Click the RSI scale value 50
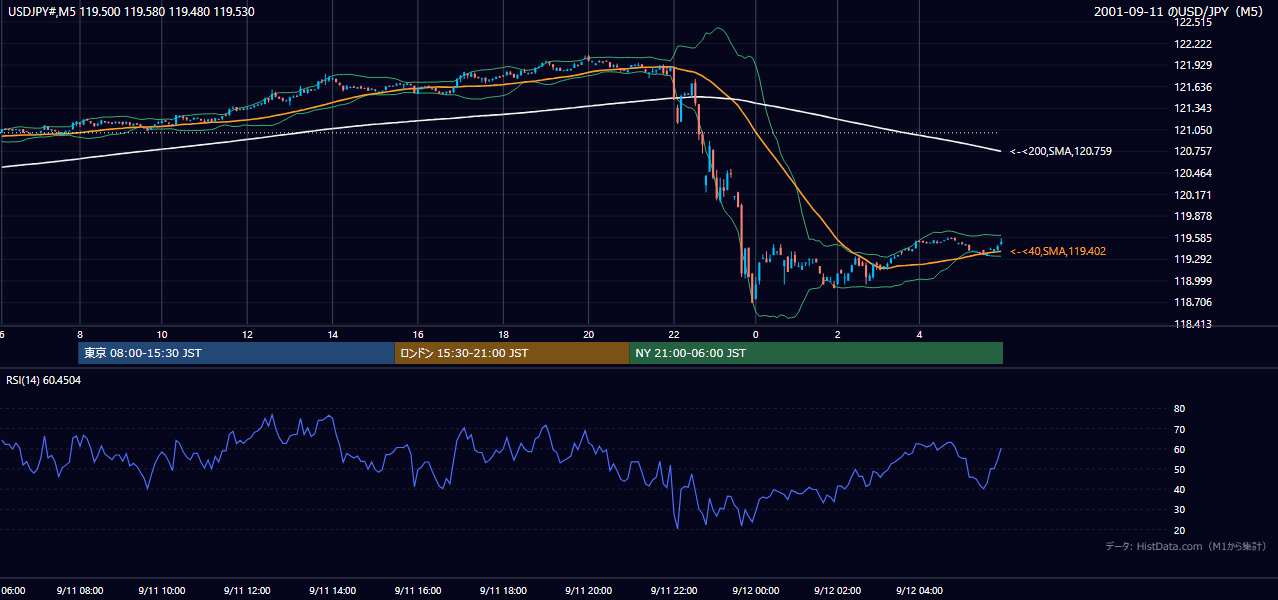1278x600 pixels. click(x=1179, y=469)
